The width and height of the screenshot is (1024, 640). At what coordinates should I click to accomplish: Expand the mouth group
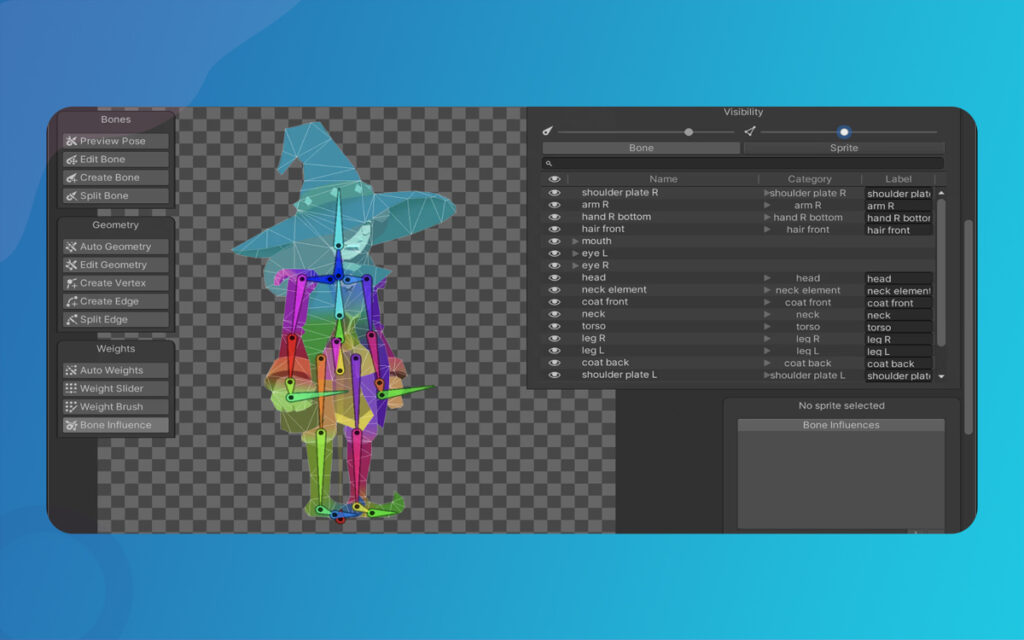tap(575, 241)
